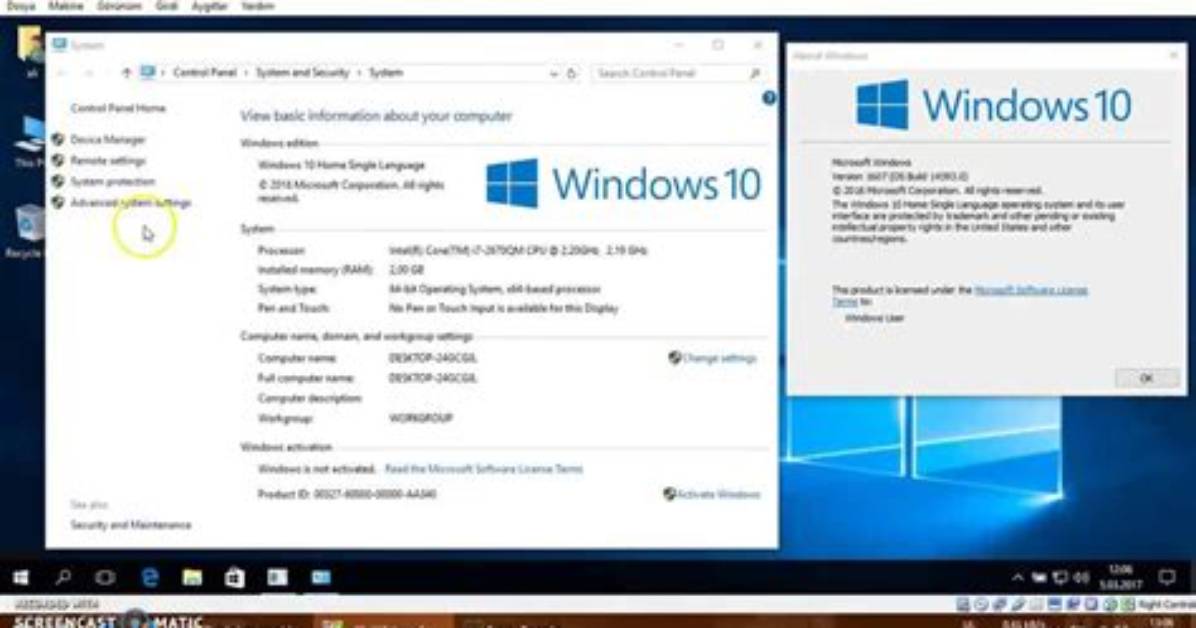The height and width of the screenshot is (628, 1196).
Task: Open the Windows Start menu
Action: pos(21,578)
